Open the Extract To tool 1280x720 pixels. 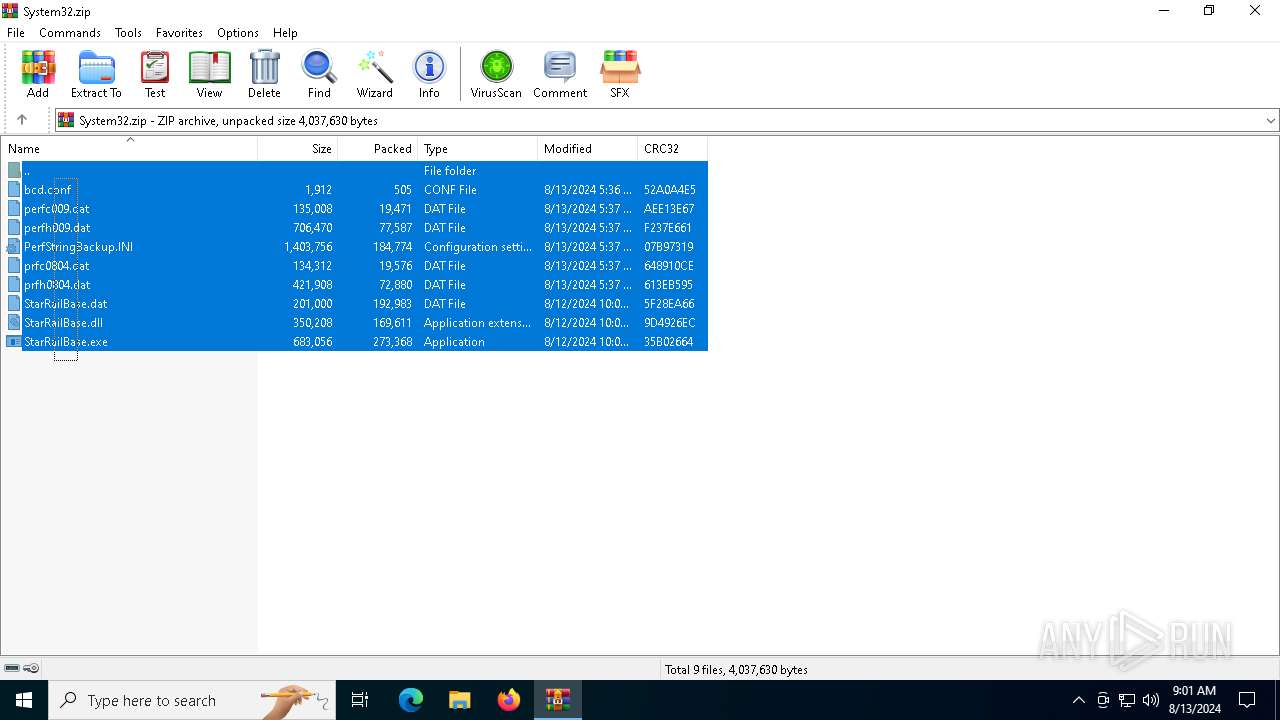96,74
